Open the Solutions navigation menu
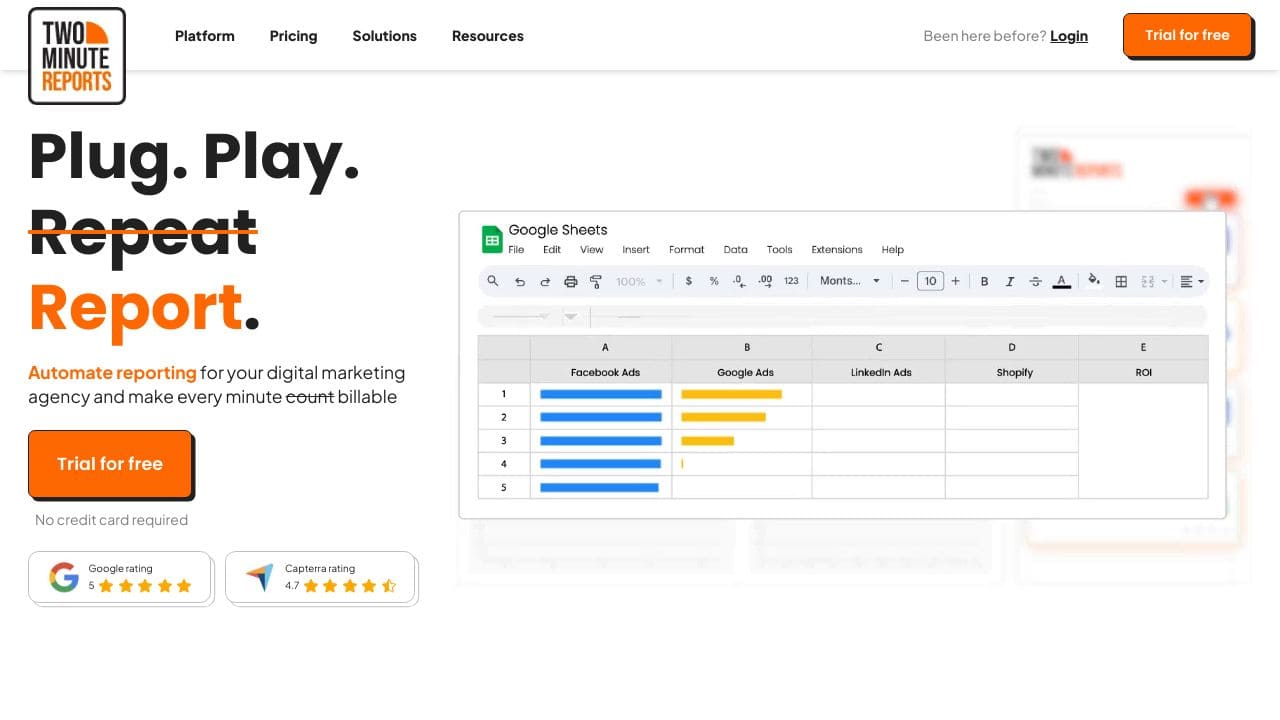Viewport: 1280px width, 720px height. [384, 36]
